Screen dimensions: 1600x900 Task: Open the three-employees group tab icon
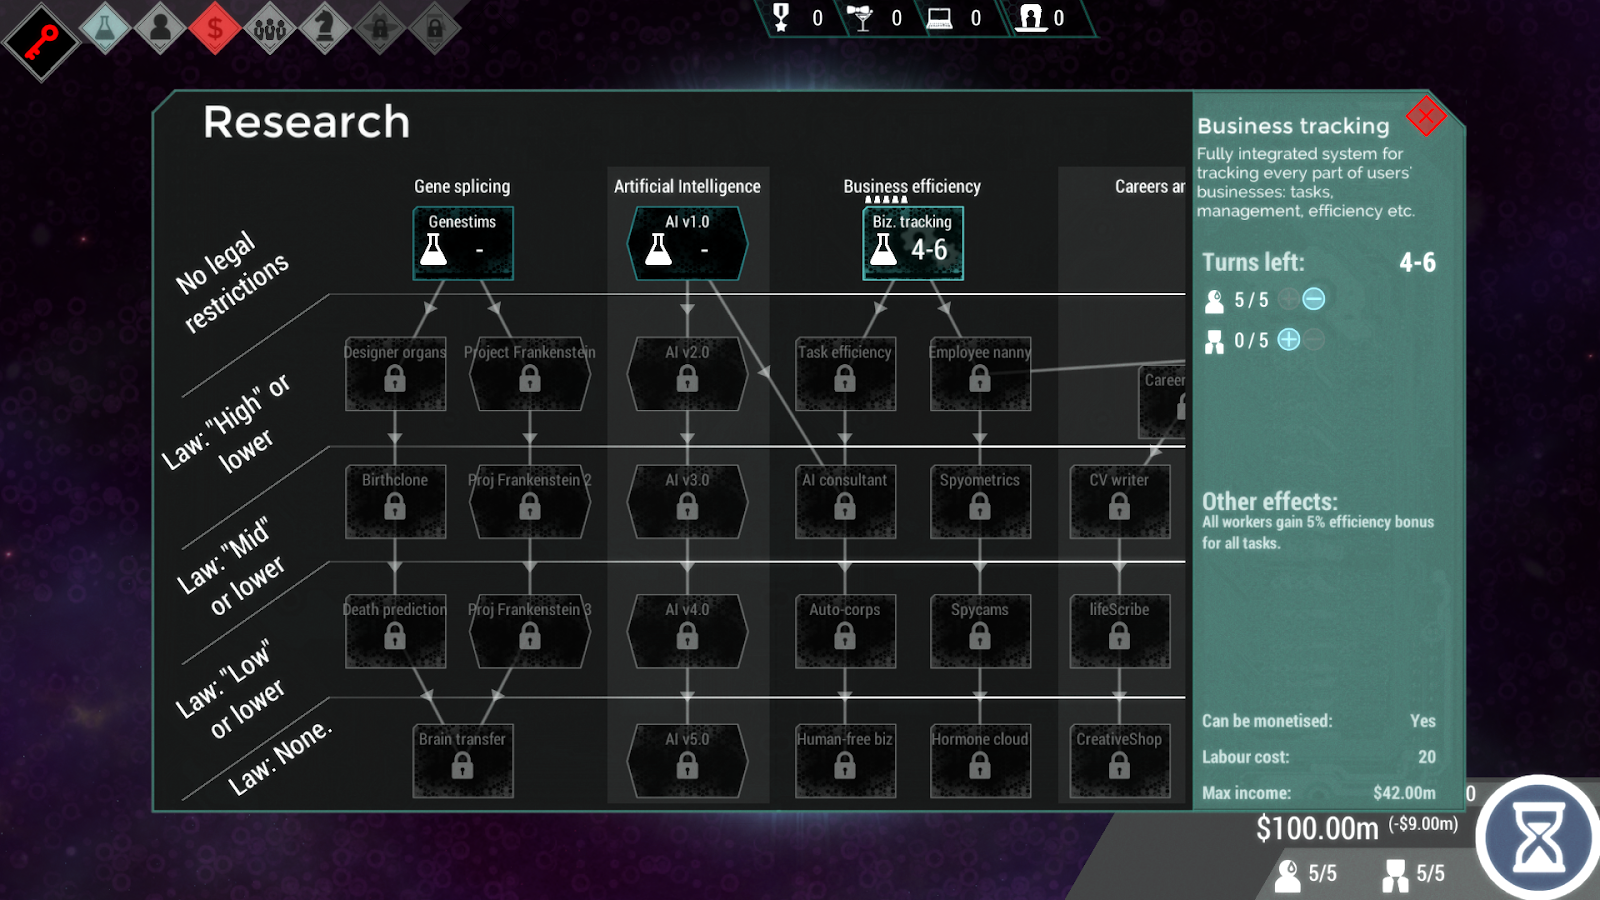point(270,27)
